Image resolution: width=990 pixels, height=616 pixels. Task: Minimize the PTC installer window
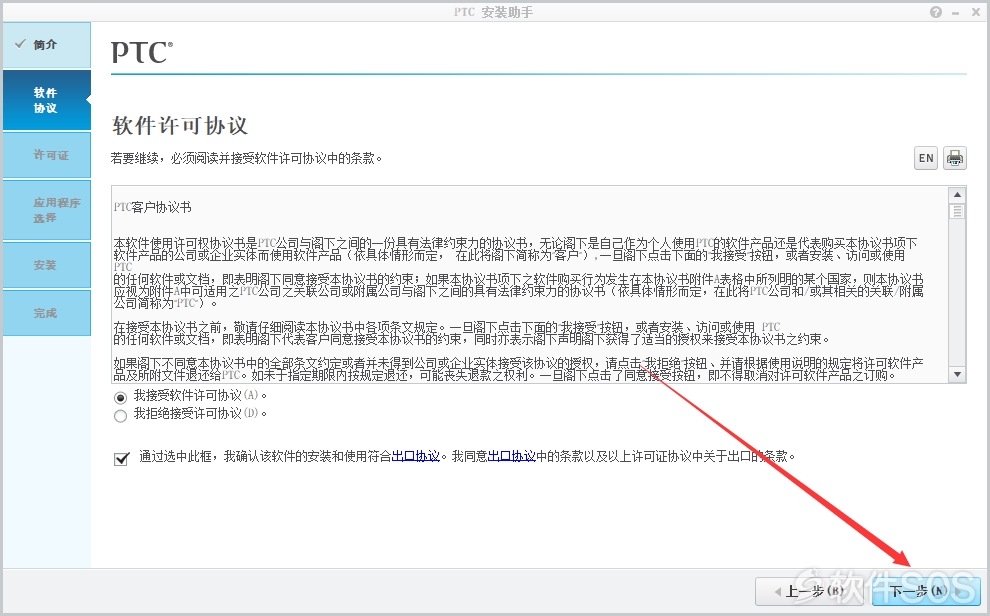click(x=956, y=13)
